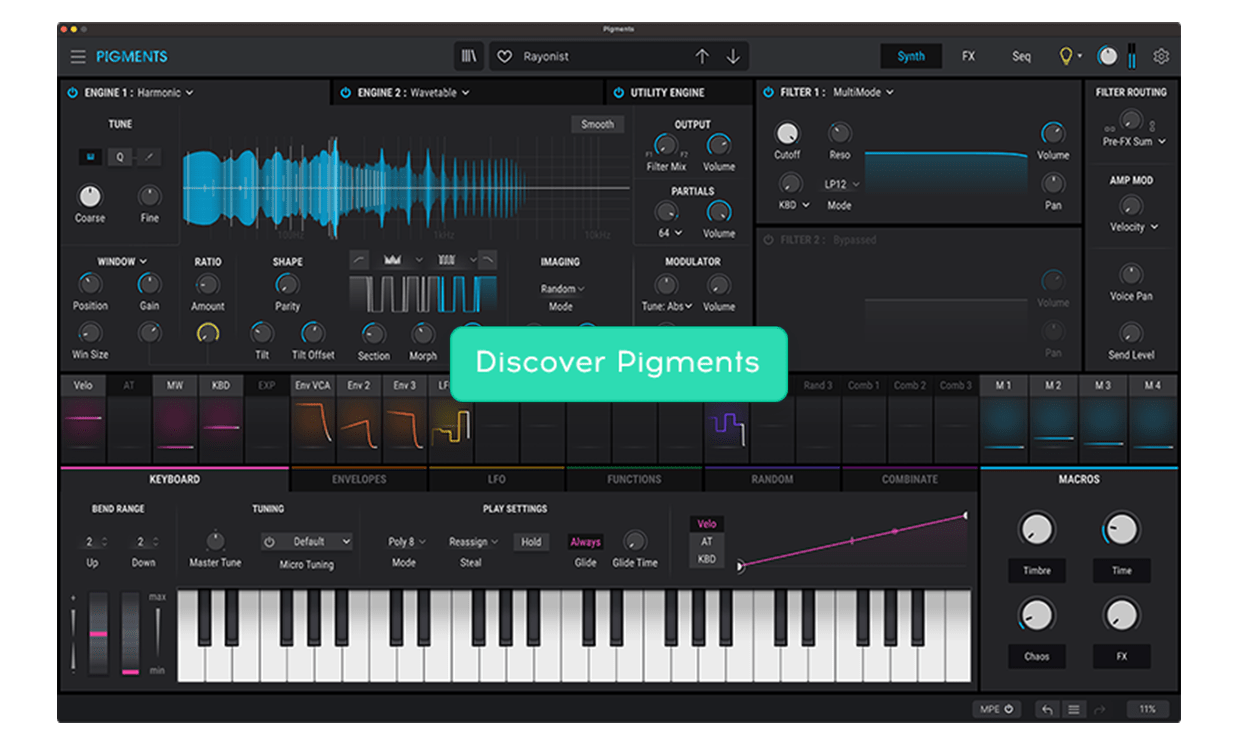Toggle Engine 1 power button
1237x745 pixels.
[x=72, y=93]
